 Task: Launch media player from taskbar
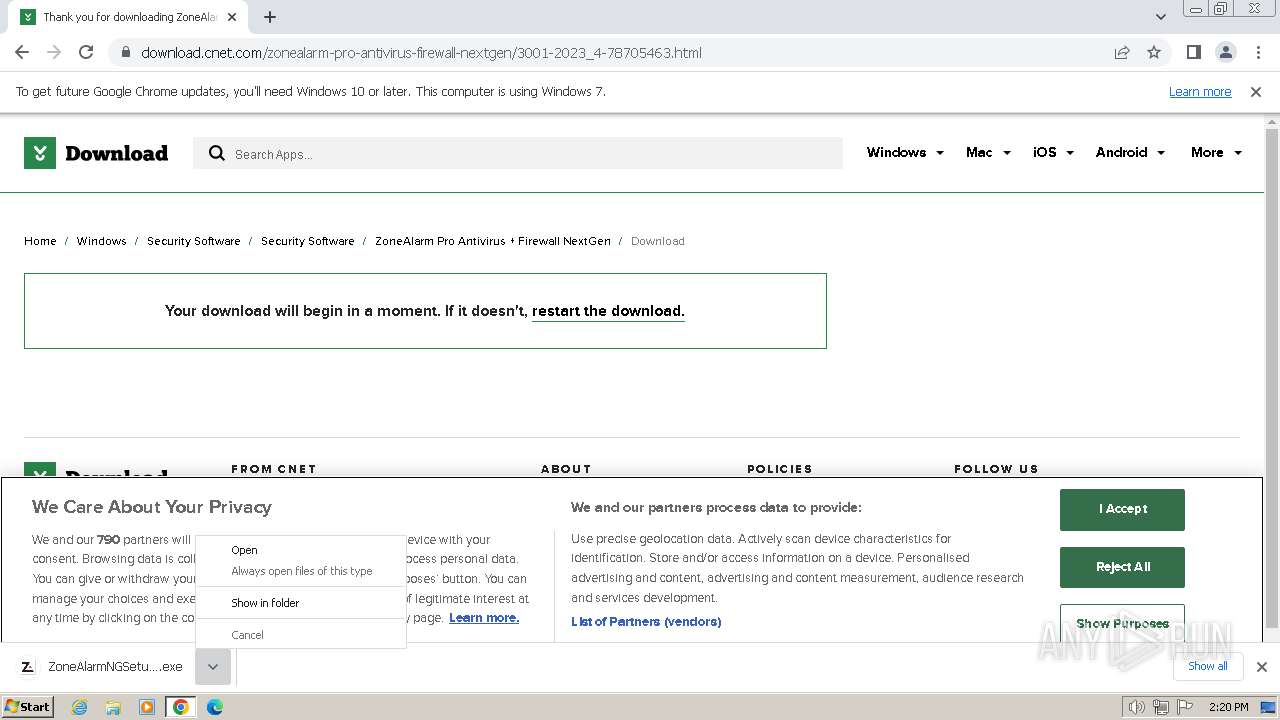(147, 707)
